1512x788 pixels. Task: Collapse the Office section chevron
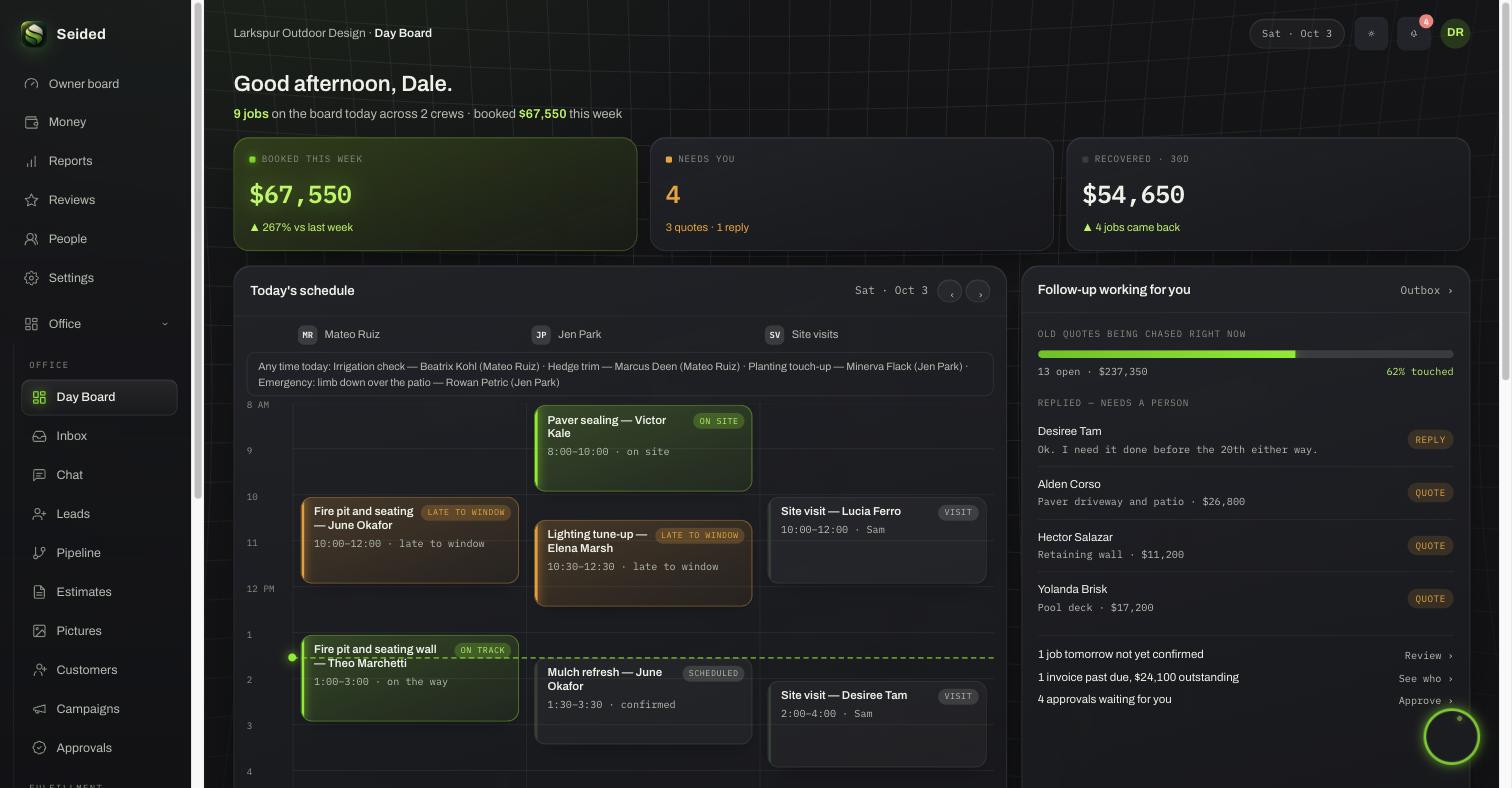point(165,324)
